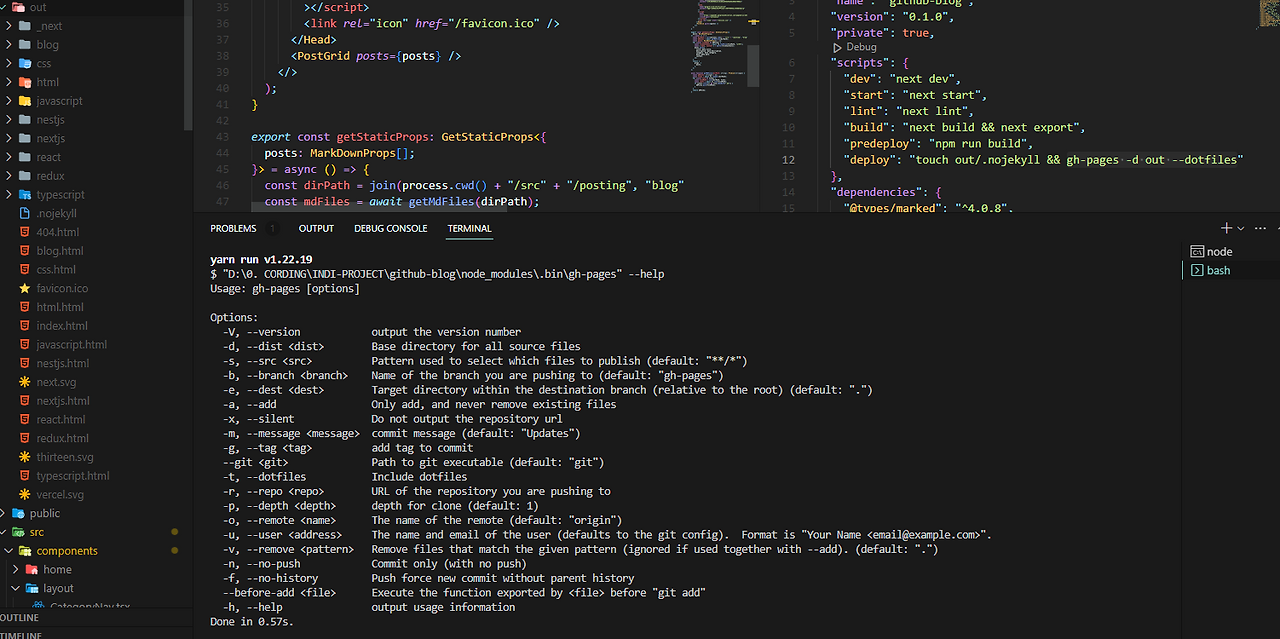
Task: Switch to the OUTPUT tab
Action: (316, 228)
